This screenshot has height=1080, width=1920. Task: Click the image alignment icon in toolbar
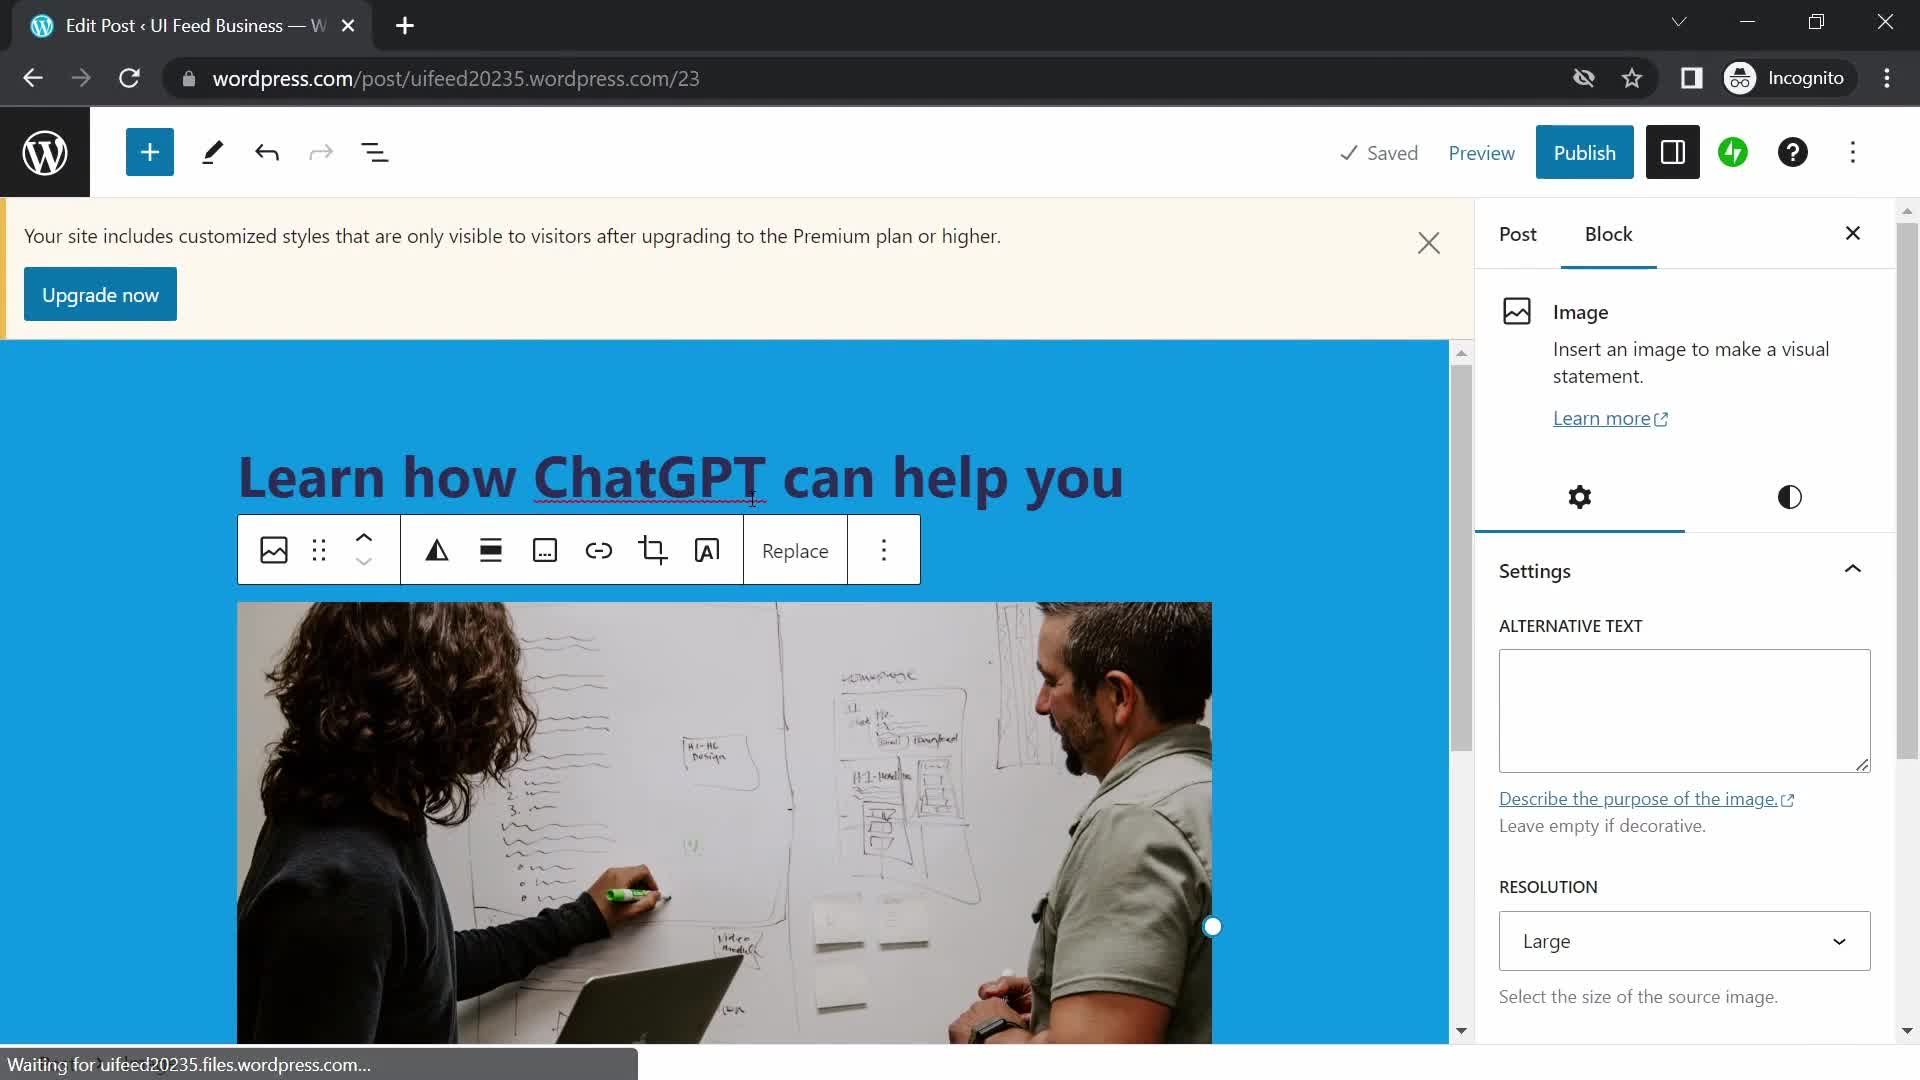489,550
